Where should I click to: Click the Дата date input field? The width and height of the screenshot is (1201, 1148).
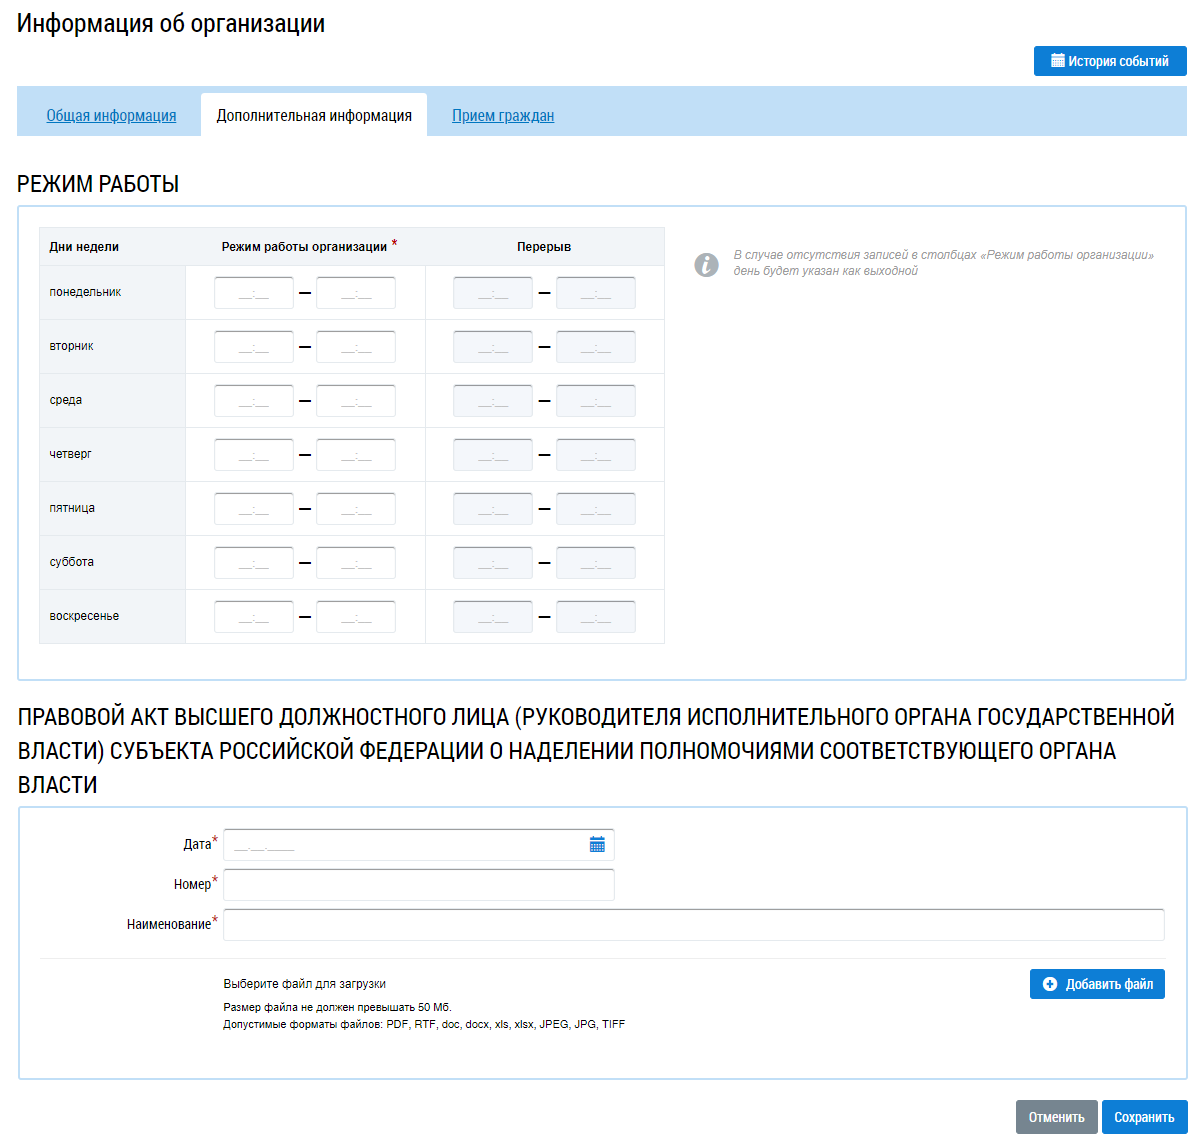click(405, 845)
